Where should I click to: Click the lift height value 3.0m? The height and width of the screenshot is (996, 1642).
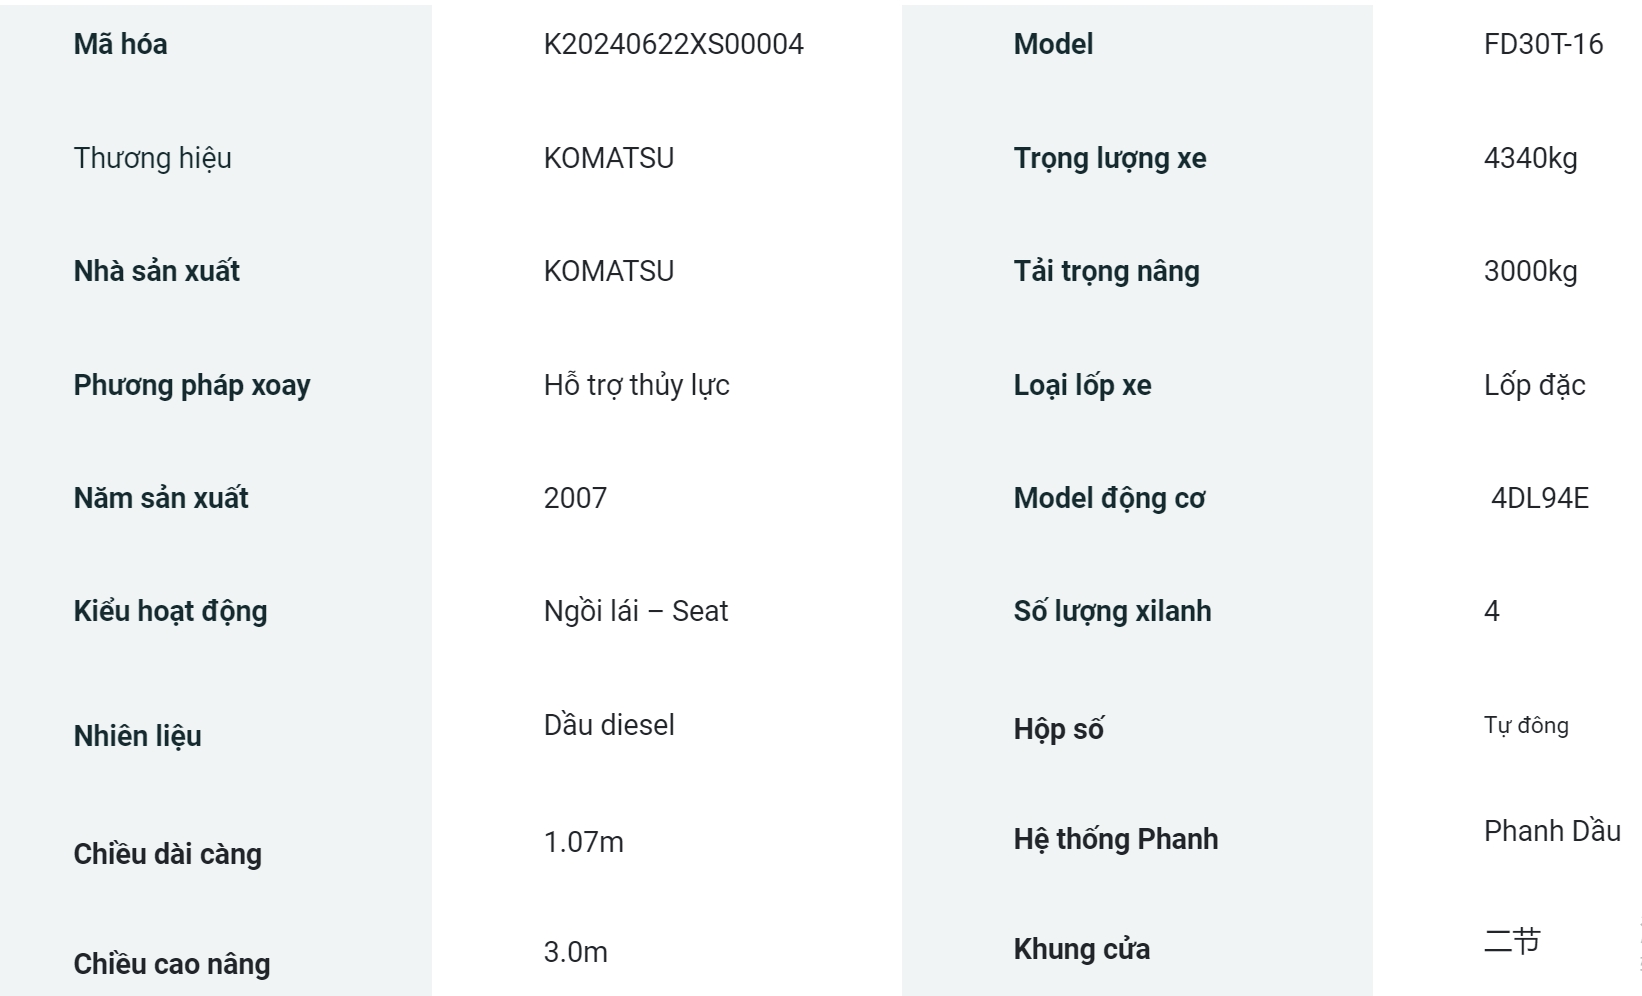576,952
